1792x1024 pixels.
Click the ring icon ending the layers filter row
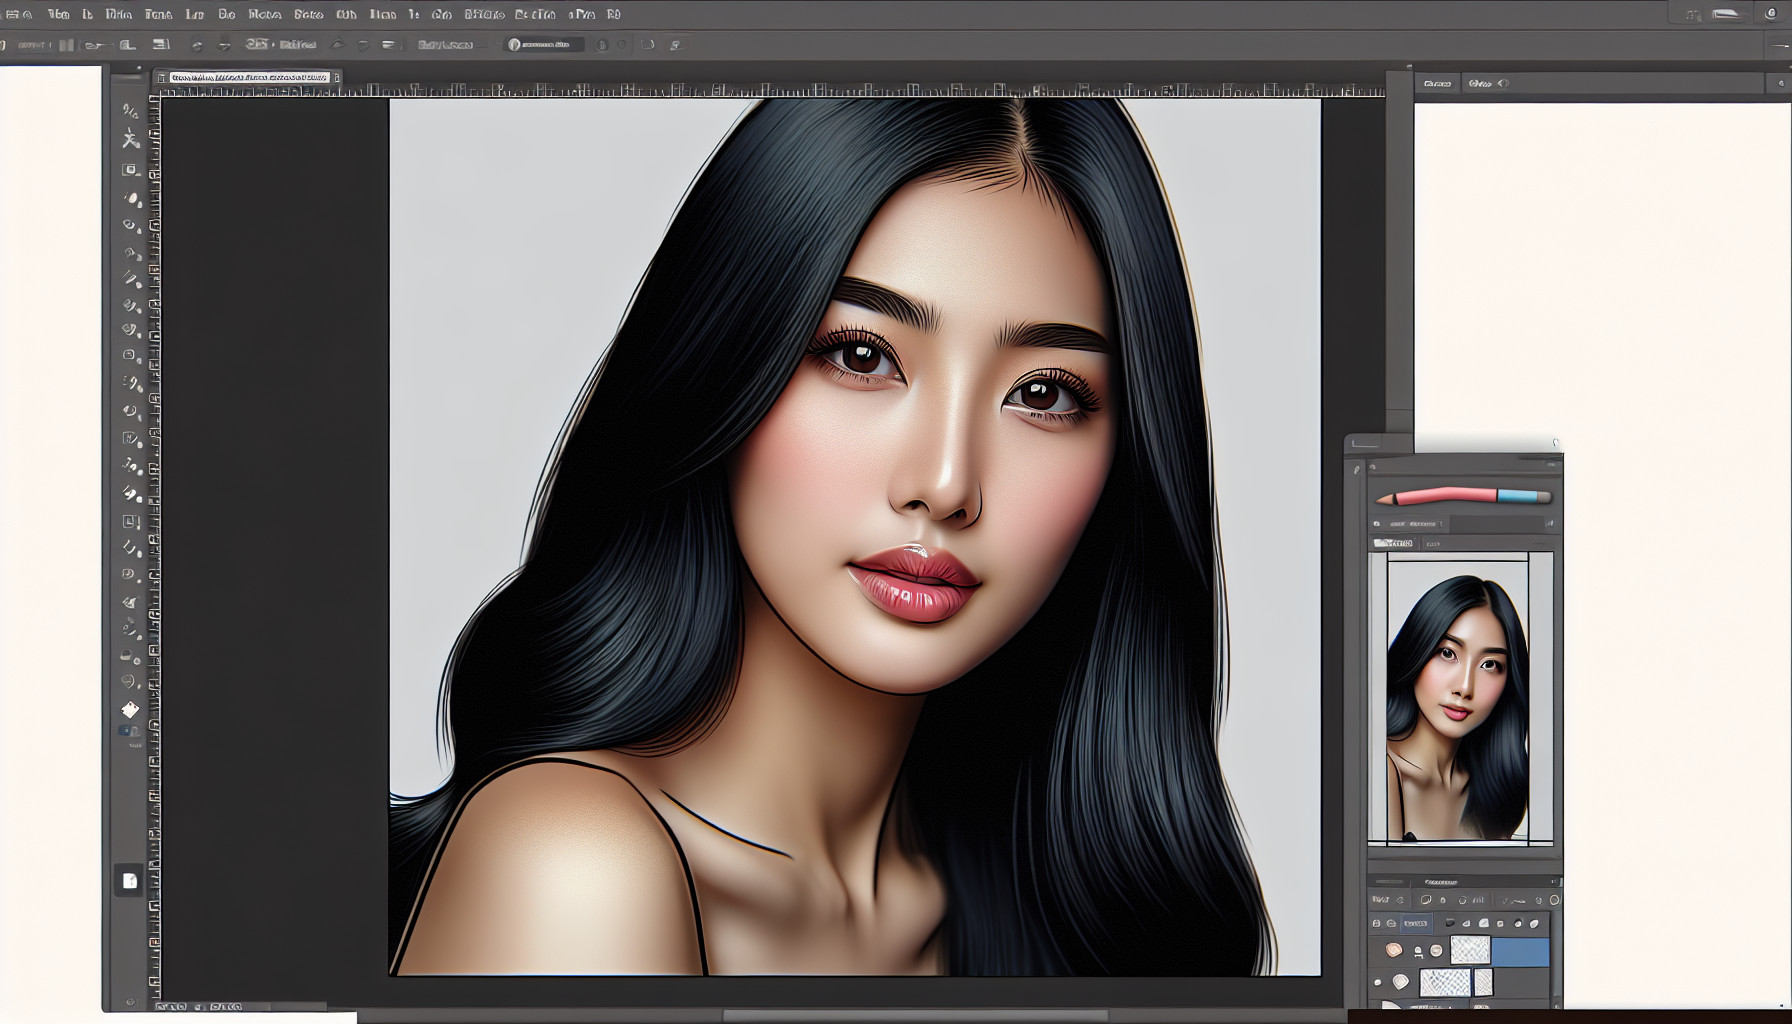(1554, 900)
